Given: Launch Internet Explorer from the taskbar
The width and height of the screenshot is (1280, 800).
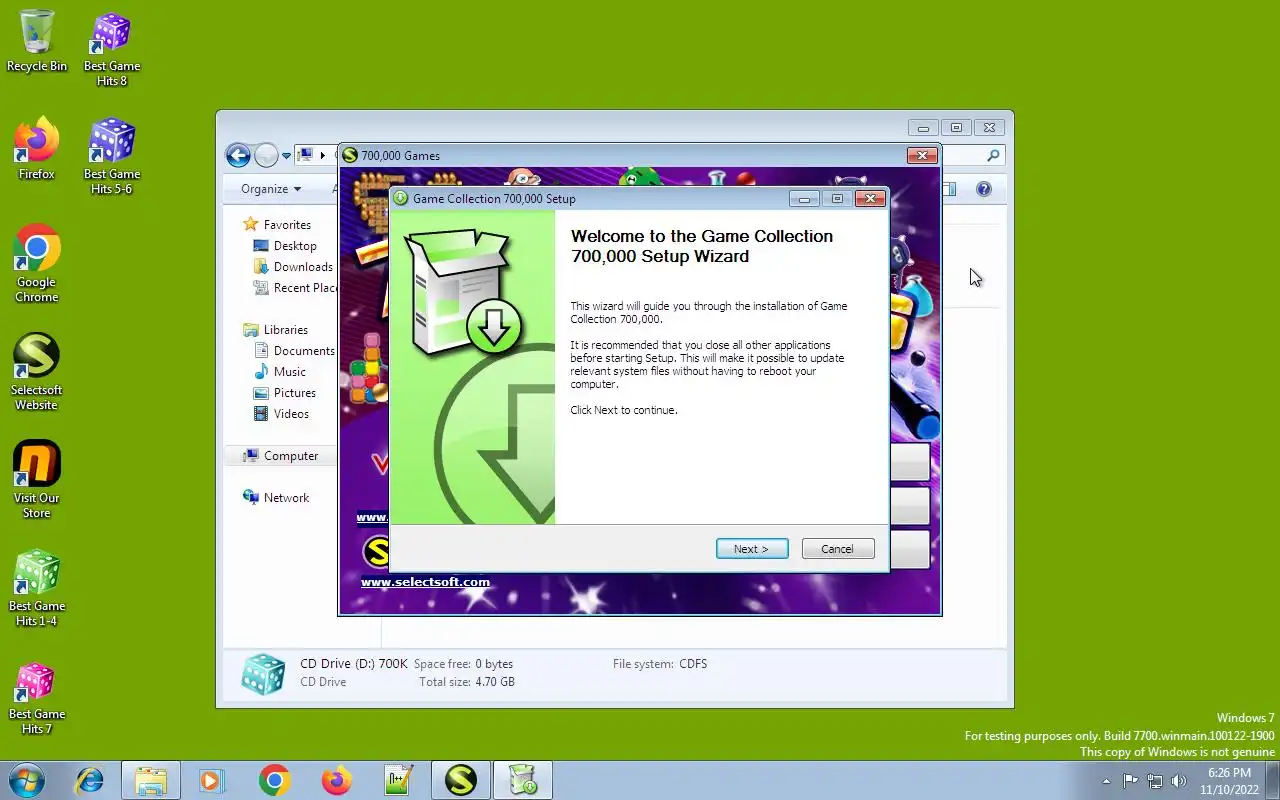Looking at the screenshot, I should [90, 780].
